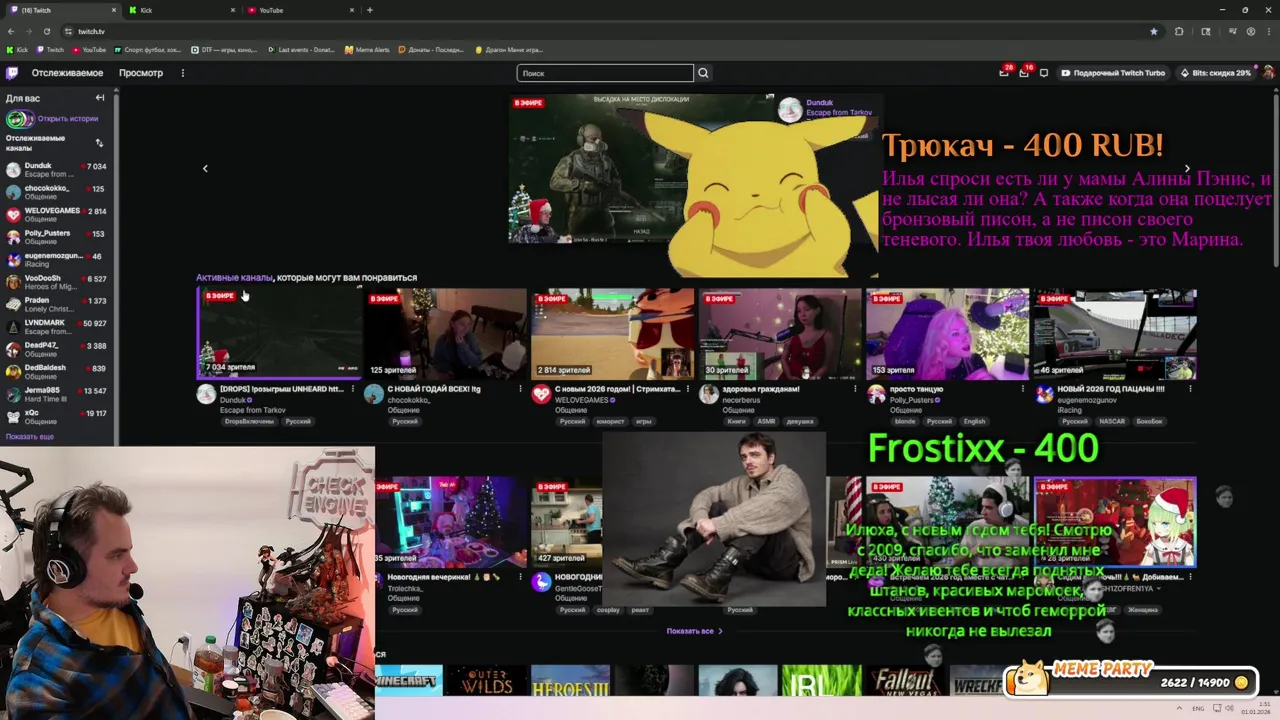
Task: Click the browser back arrow
Action: [x=11, y=31]
